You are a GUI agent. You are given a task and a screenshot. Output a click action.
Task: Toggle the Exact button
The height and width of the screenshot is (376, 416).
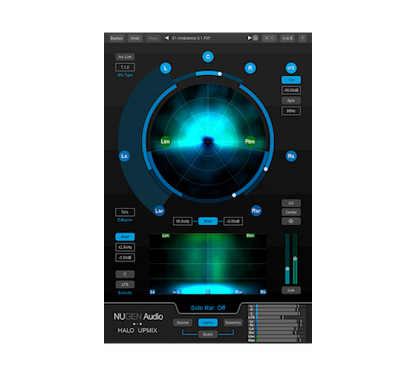[208, 334]
